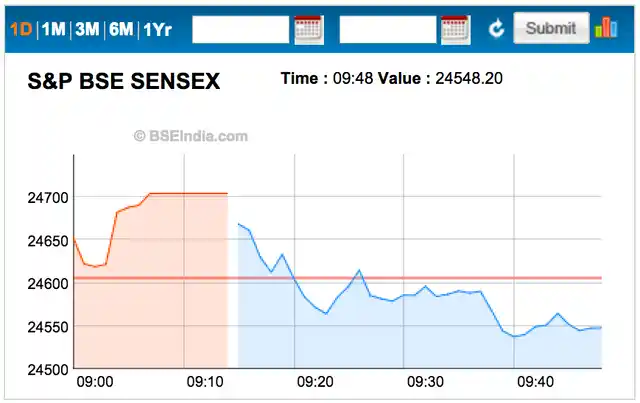The height and width of the screenshot is (403, 640).
Task: Click the Submit button
Action: pyautogui.click(x=551, y=28)
